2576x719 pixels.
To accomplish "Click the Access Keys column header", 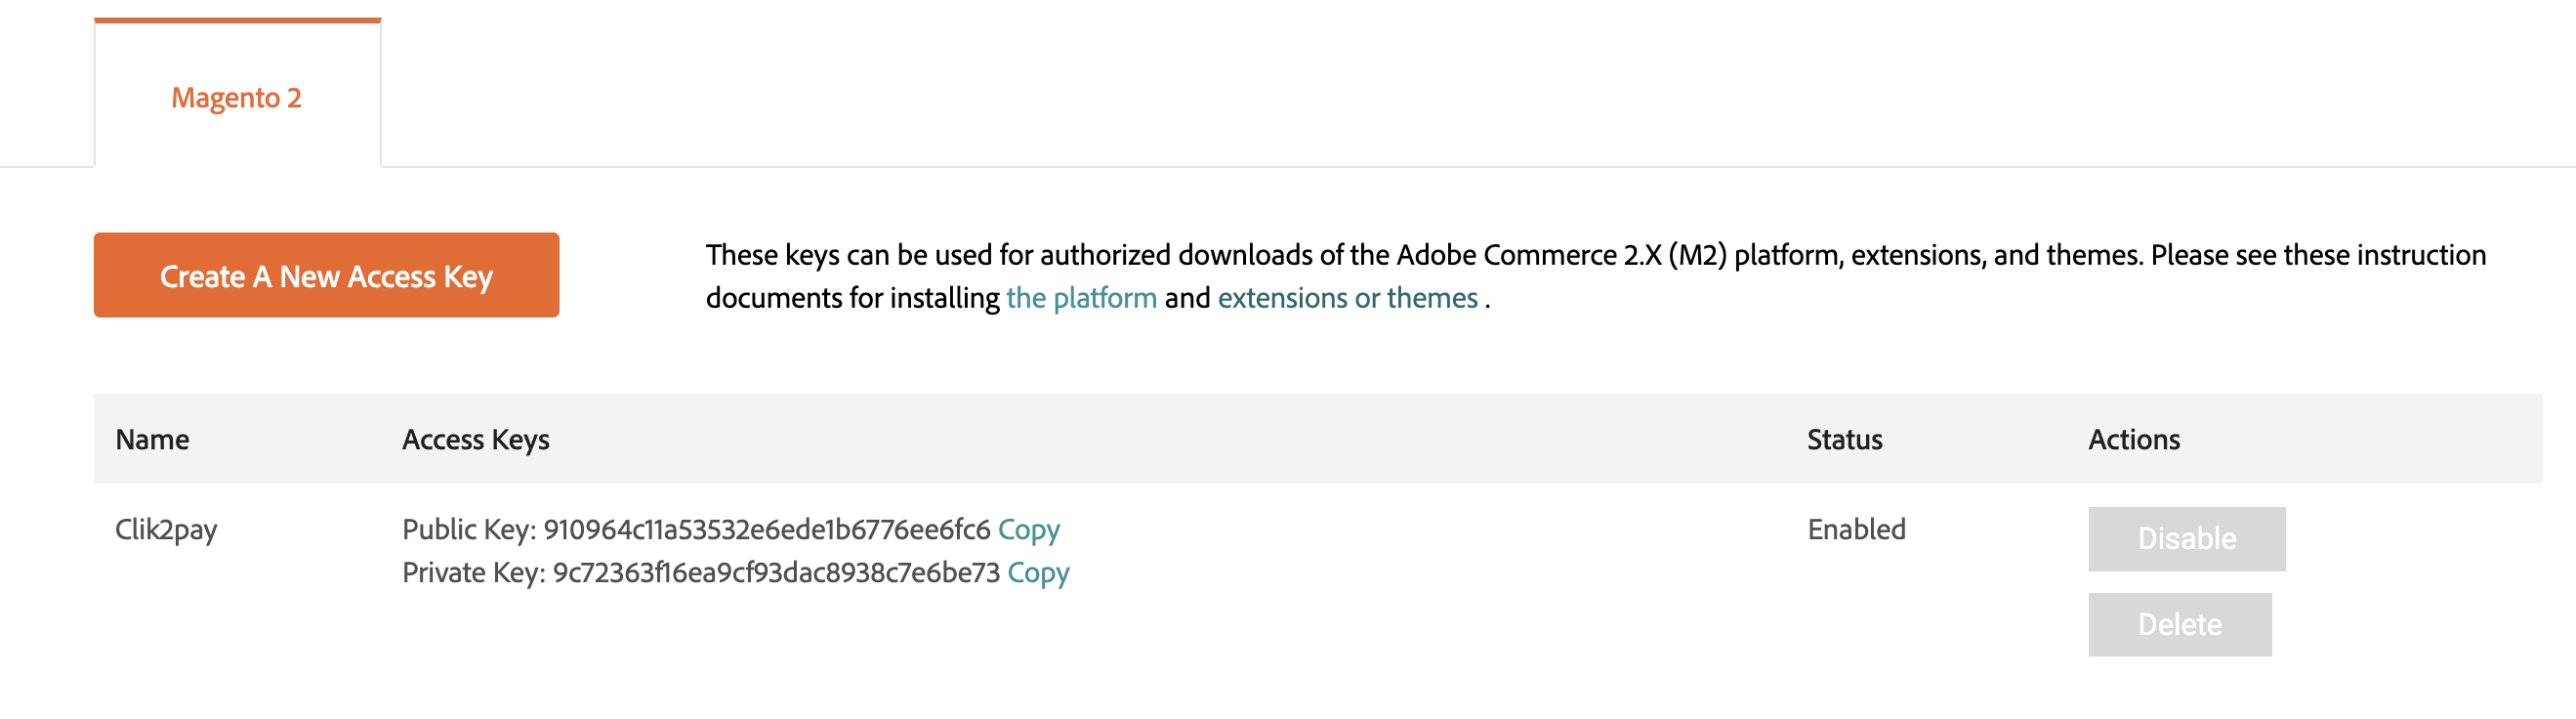I will [x=476, y=439].
